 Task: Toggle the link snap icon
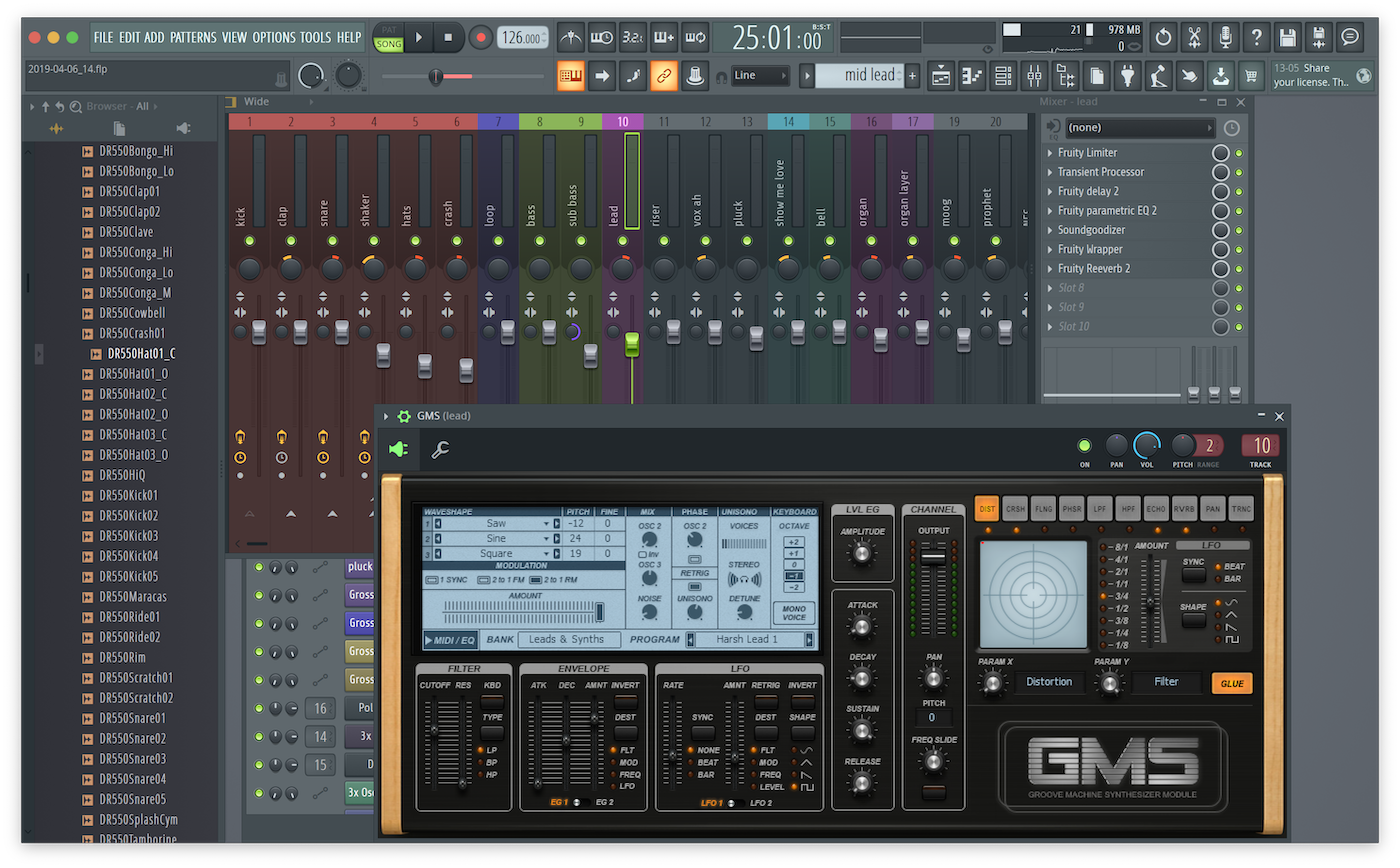coord(664,75)
